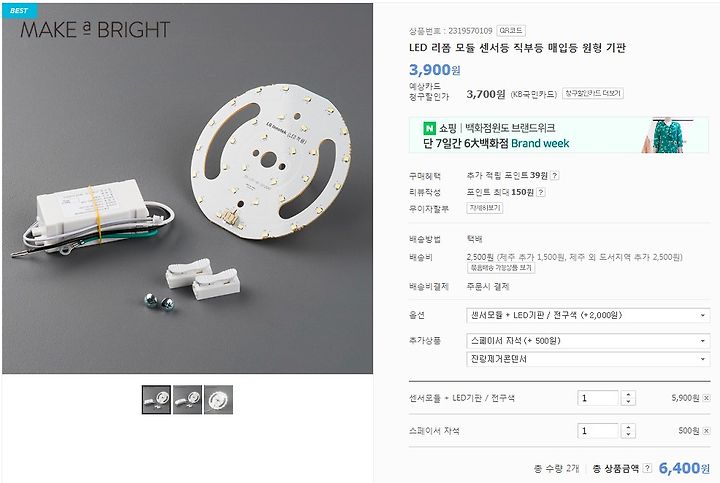Expand the 옵션 dropdown showing 센서모듈 + LED기판
This screenshot has width=720, height=483.
pos(588,315)
